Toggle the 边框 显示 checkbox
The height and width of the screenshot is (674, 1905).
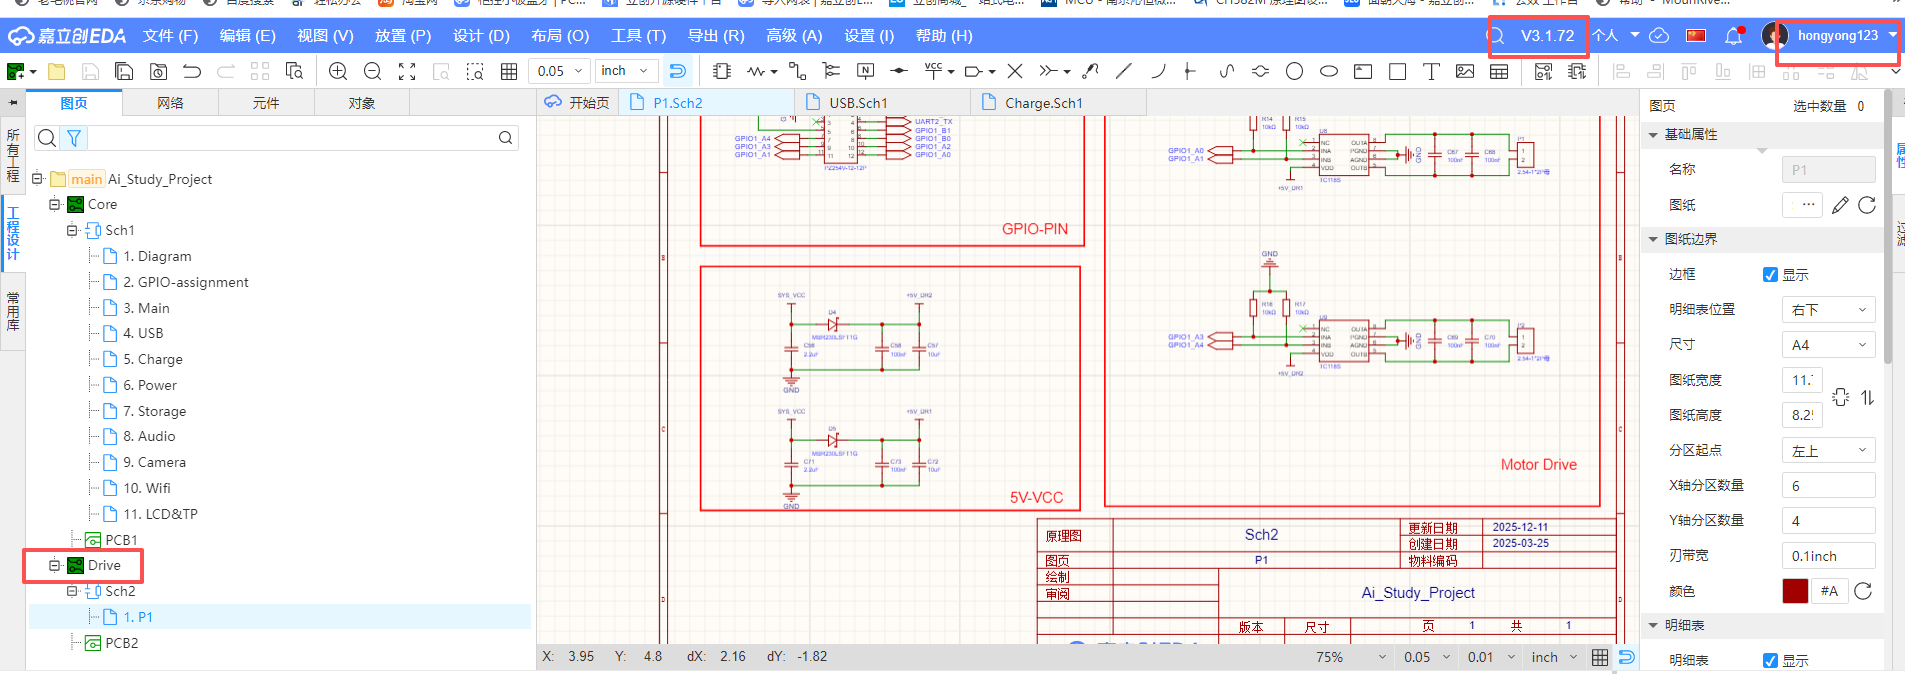tap(1770, 274)
